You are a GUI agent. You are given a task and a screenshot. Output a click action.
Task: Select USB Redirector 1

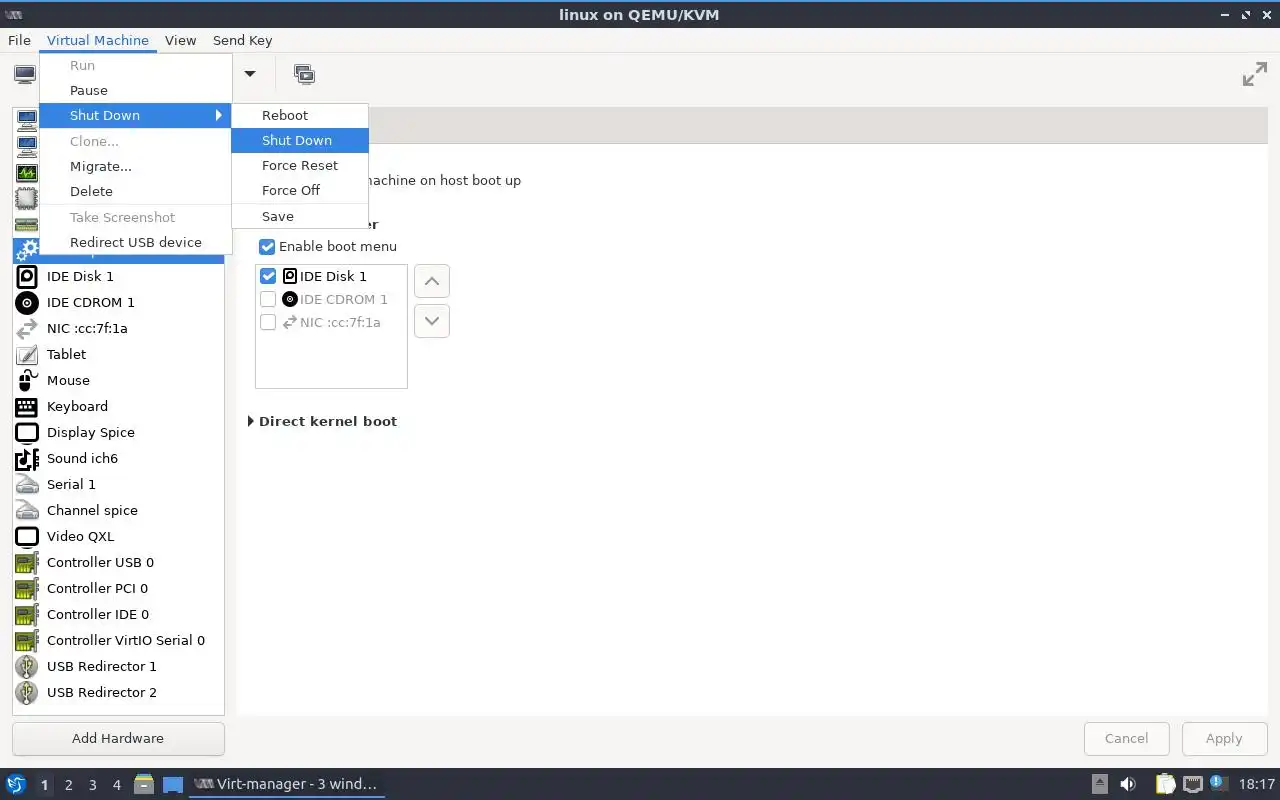point(118,666)
